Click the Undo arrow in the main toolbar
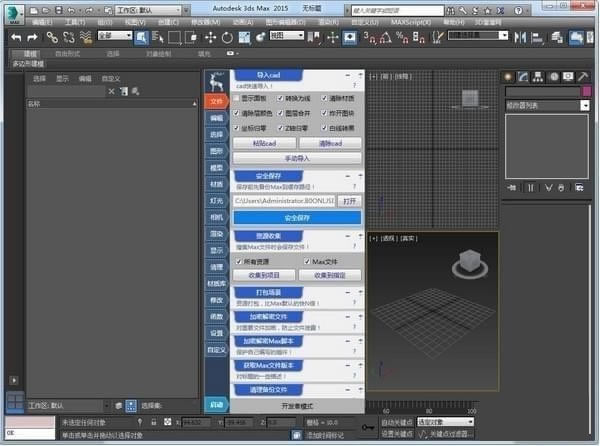 pos(17,37)
